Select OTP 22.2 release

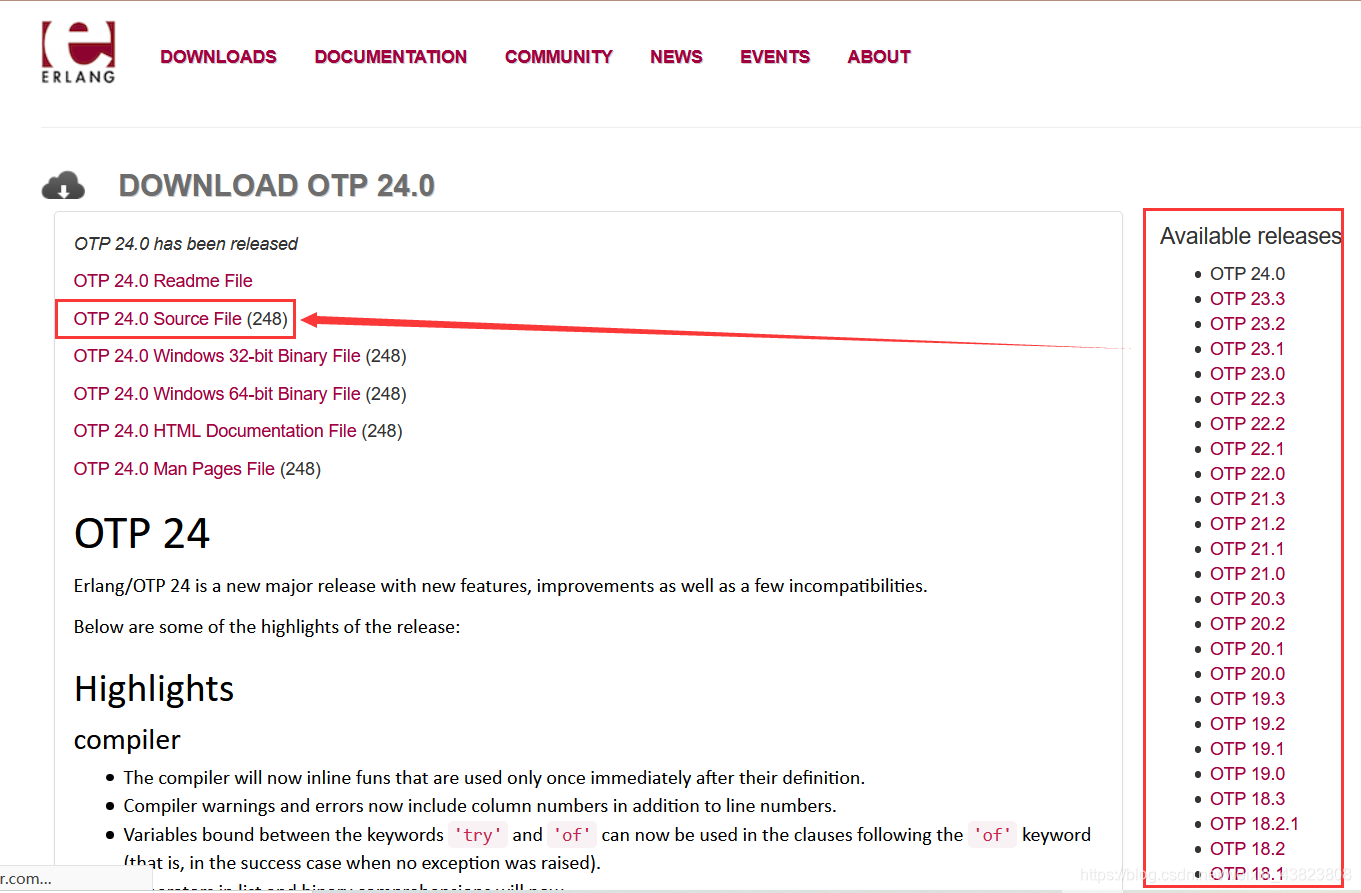tap(1247, 424)
